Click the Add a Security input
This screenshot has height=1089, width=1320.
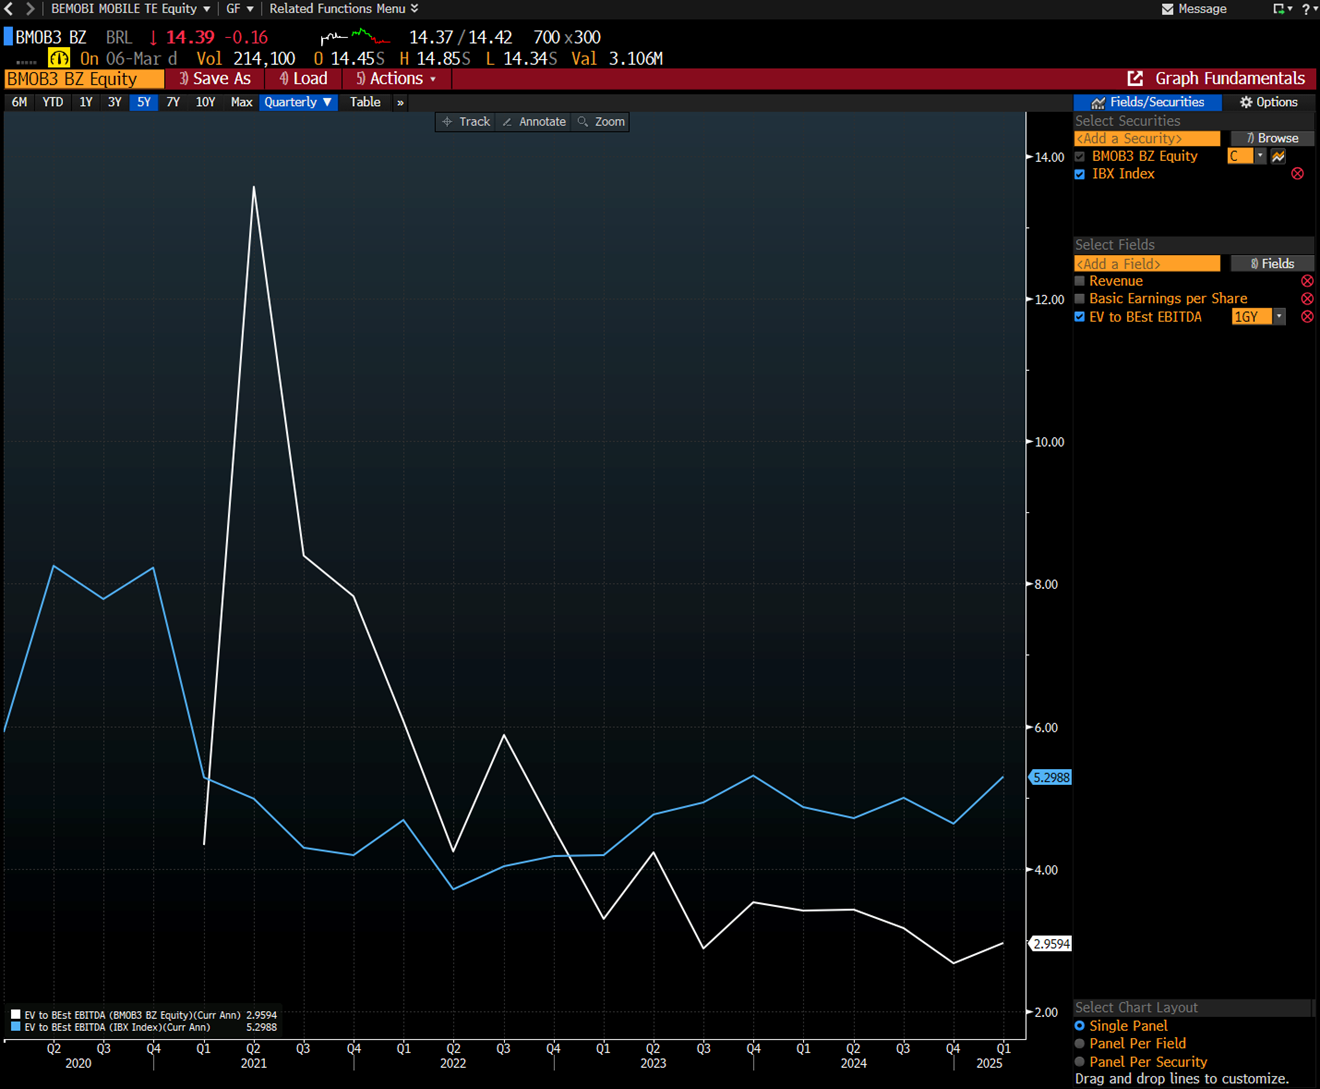(x=1147, y=138)
